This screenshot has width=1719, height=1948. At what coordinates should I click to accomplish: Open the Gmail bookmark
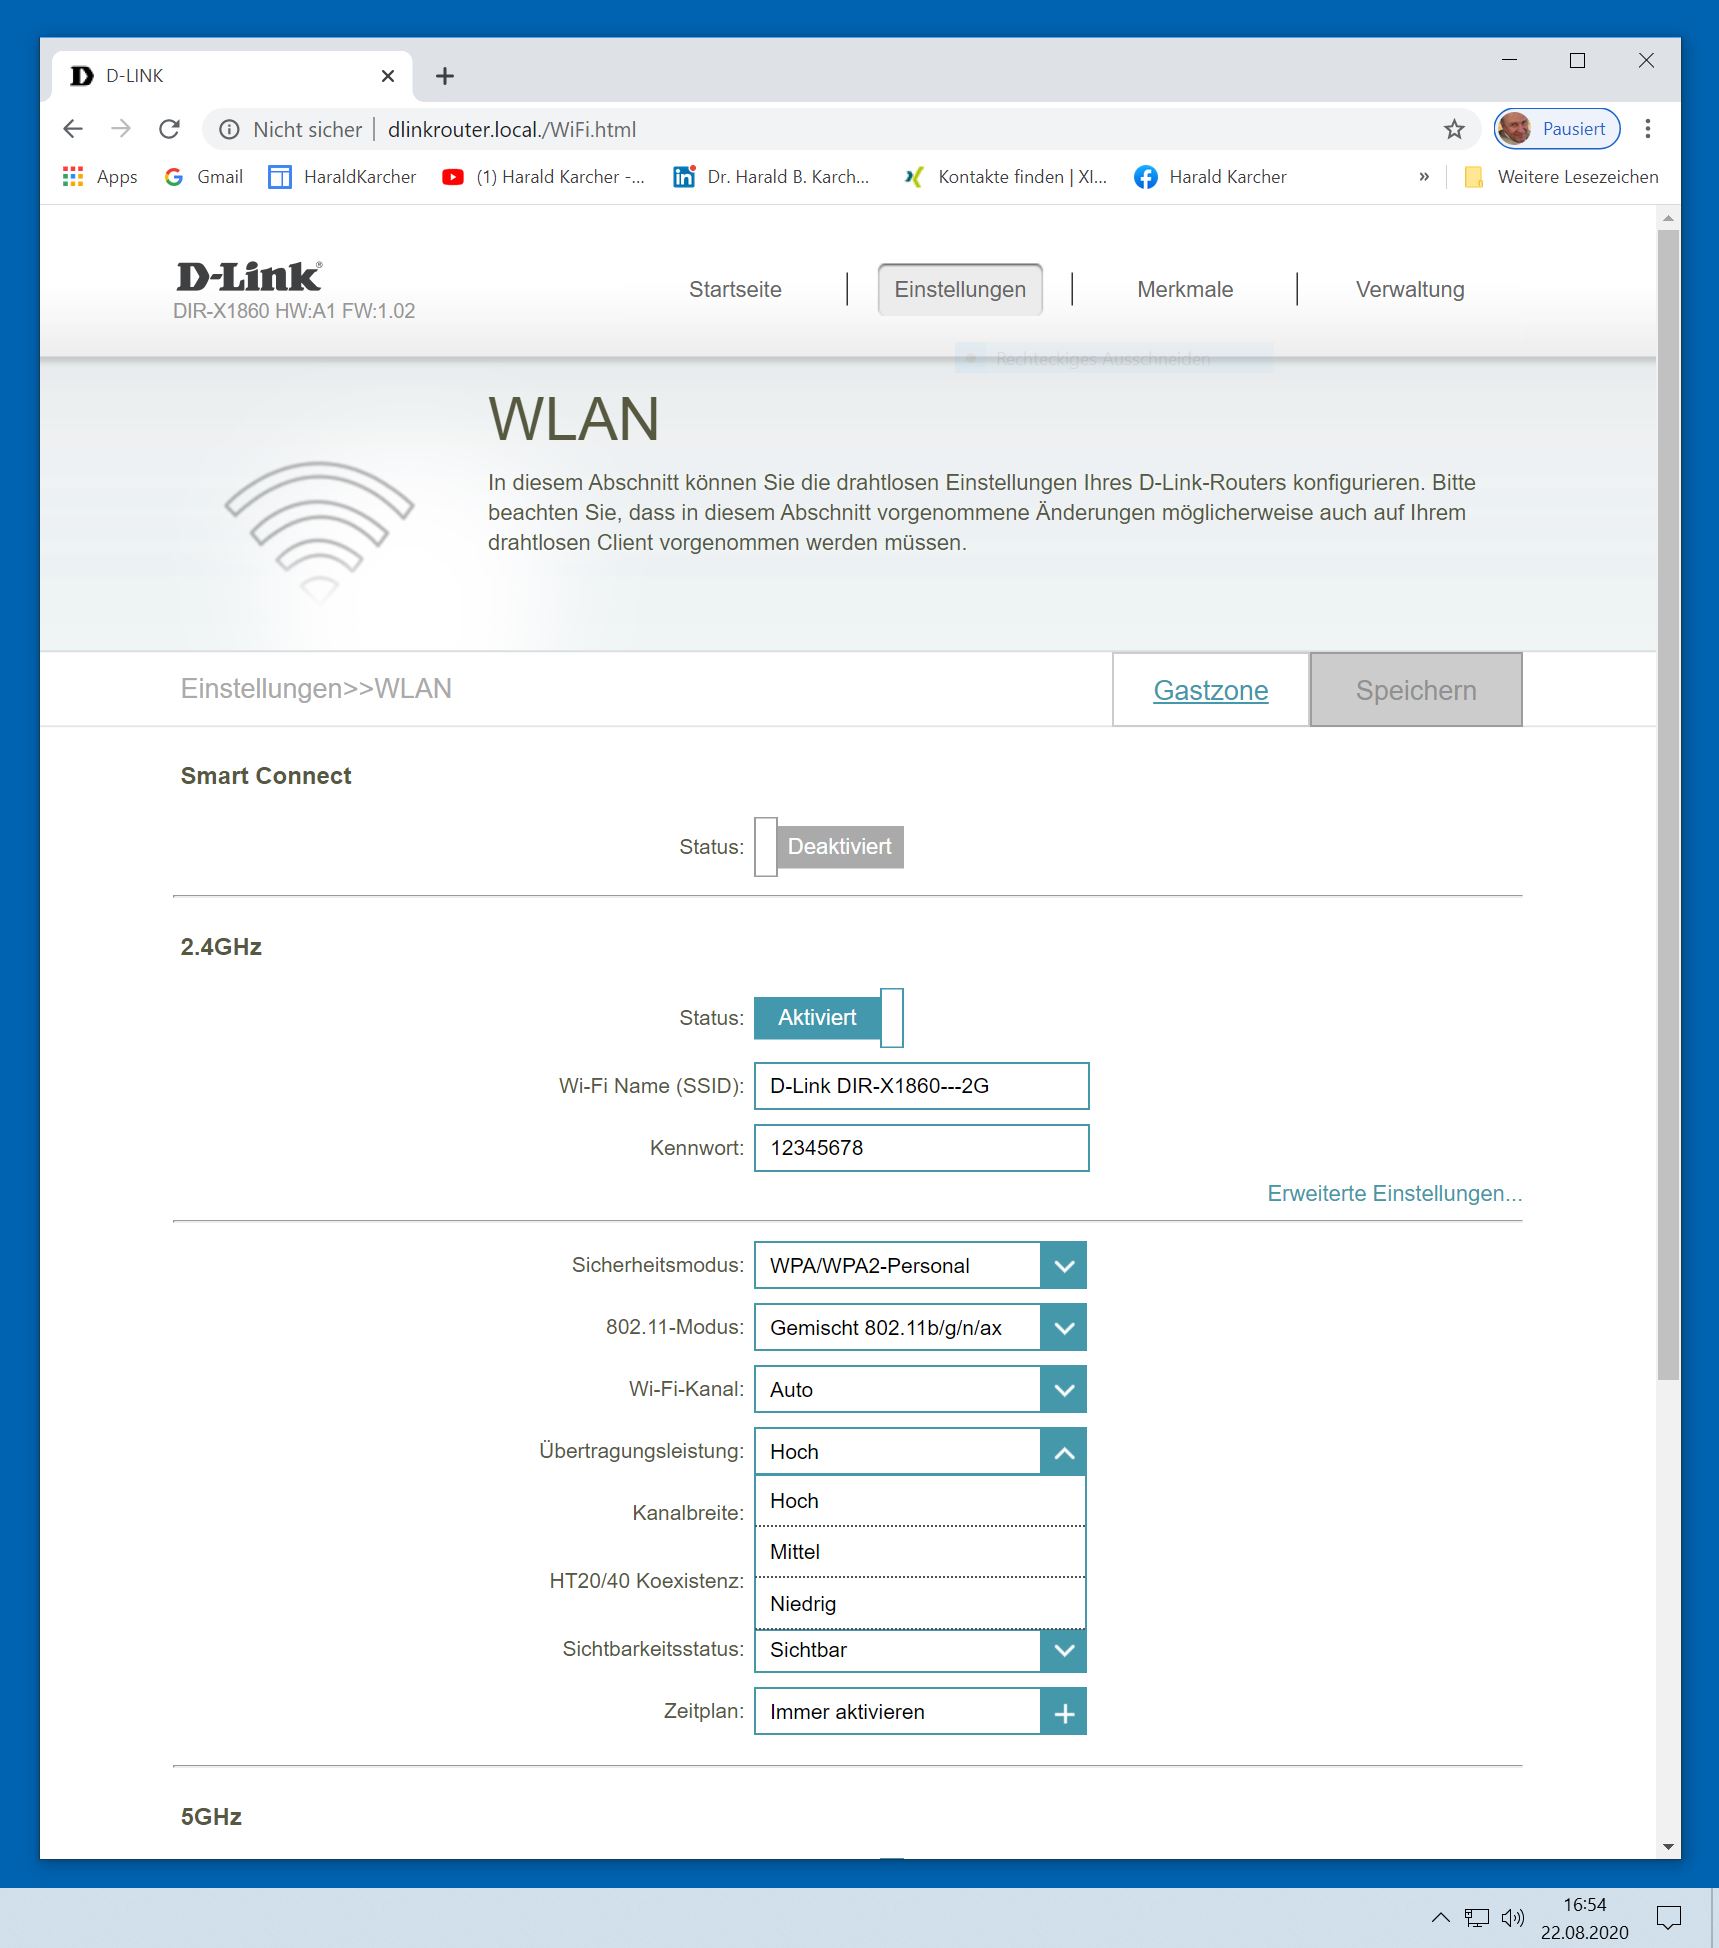204,177
